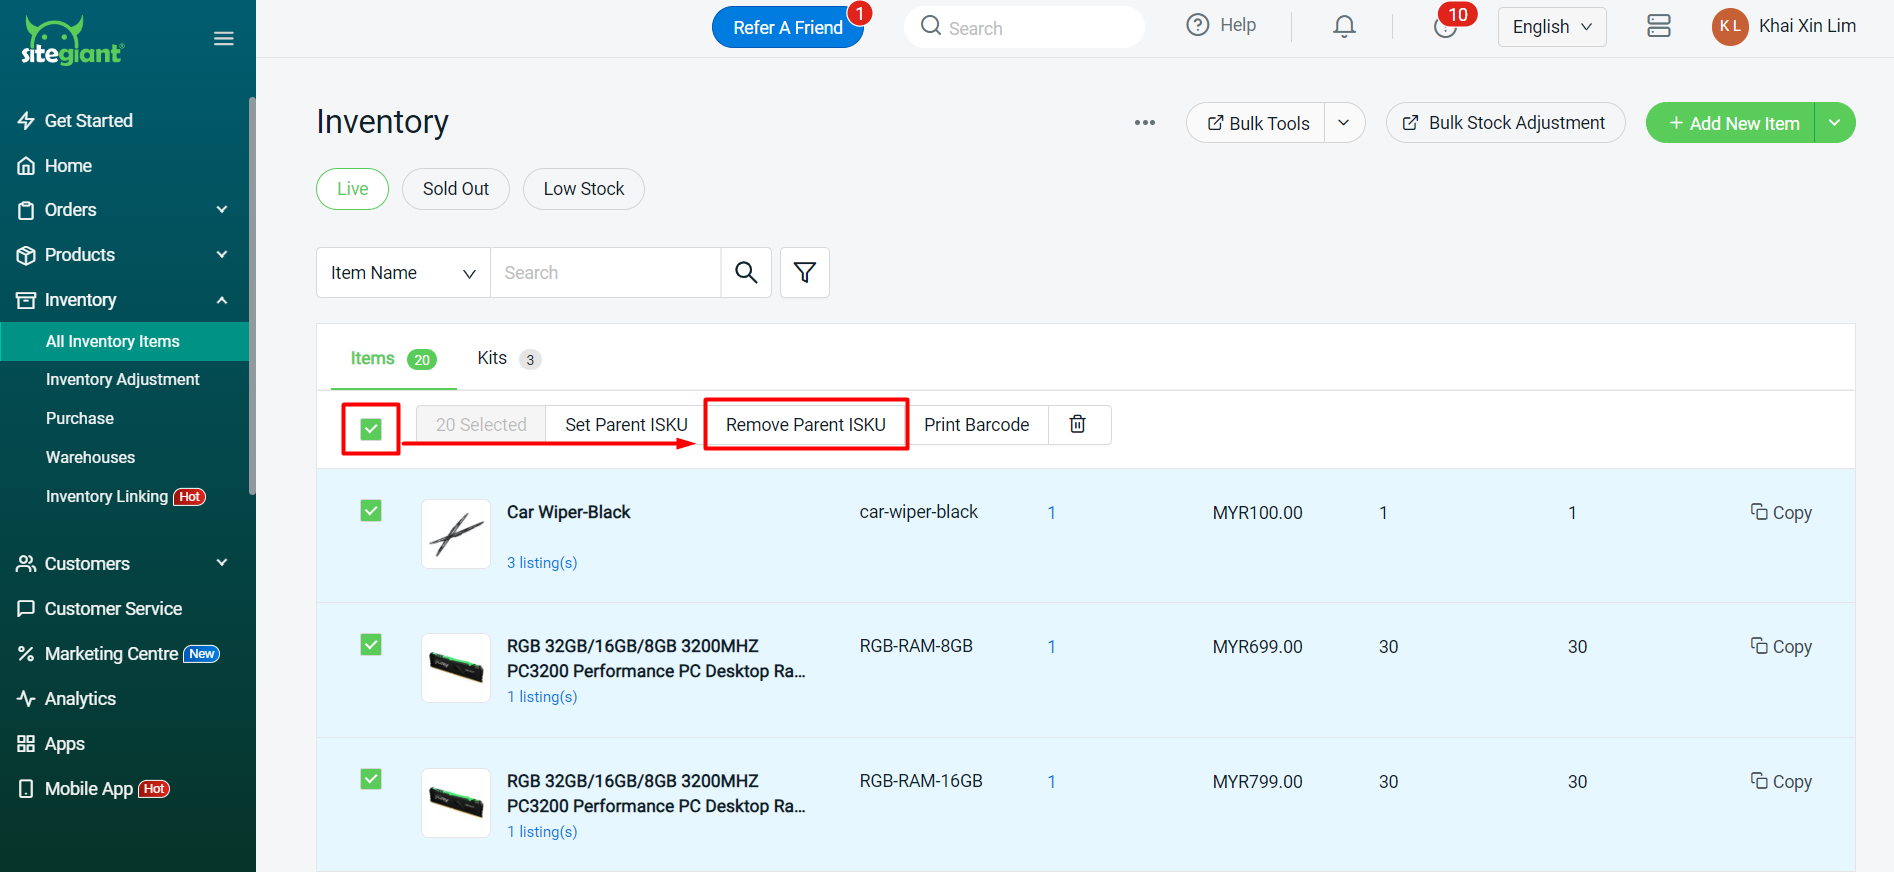1894x872 pixels.
Task: Click the hamburger menu icon in sidebar
Action: click(223, 39)
